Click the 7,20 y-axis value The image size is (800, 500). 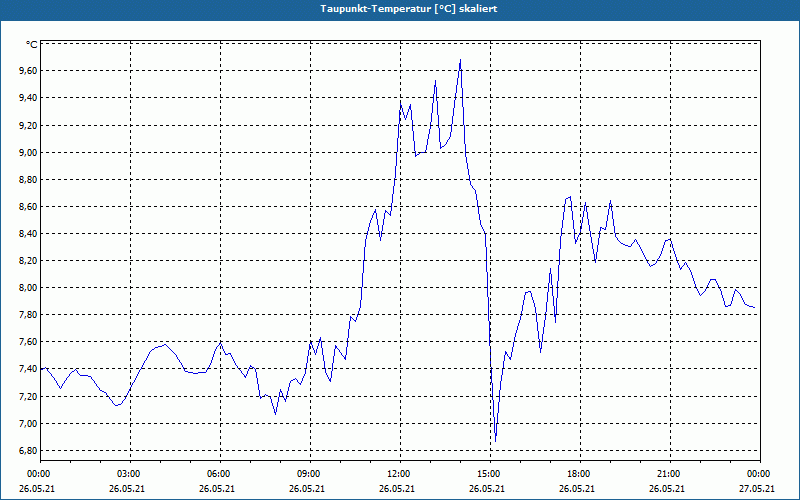click(x=28, y=396)
